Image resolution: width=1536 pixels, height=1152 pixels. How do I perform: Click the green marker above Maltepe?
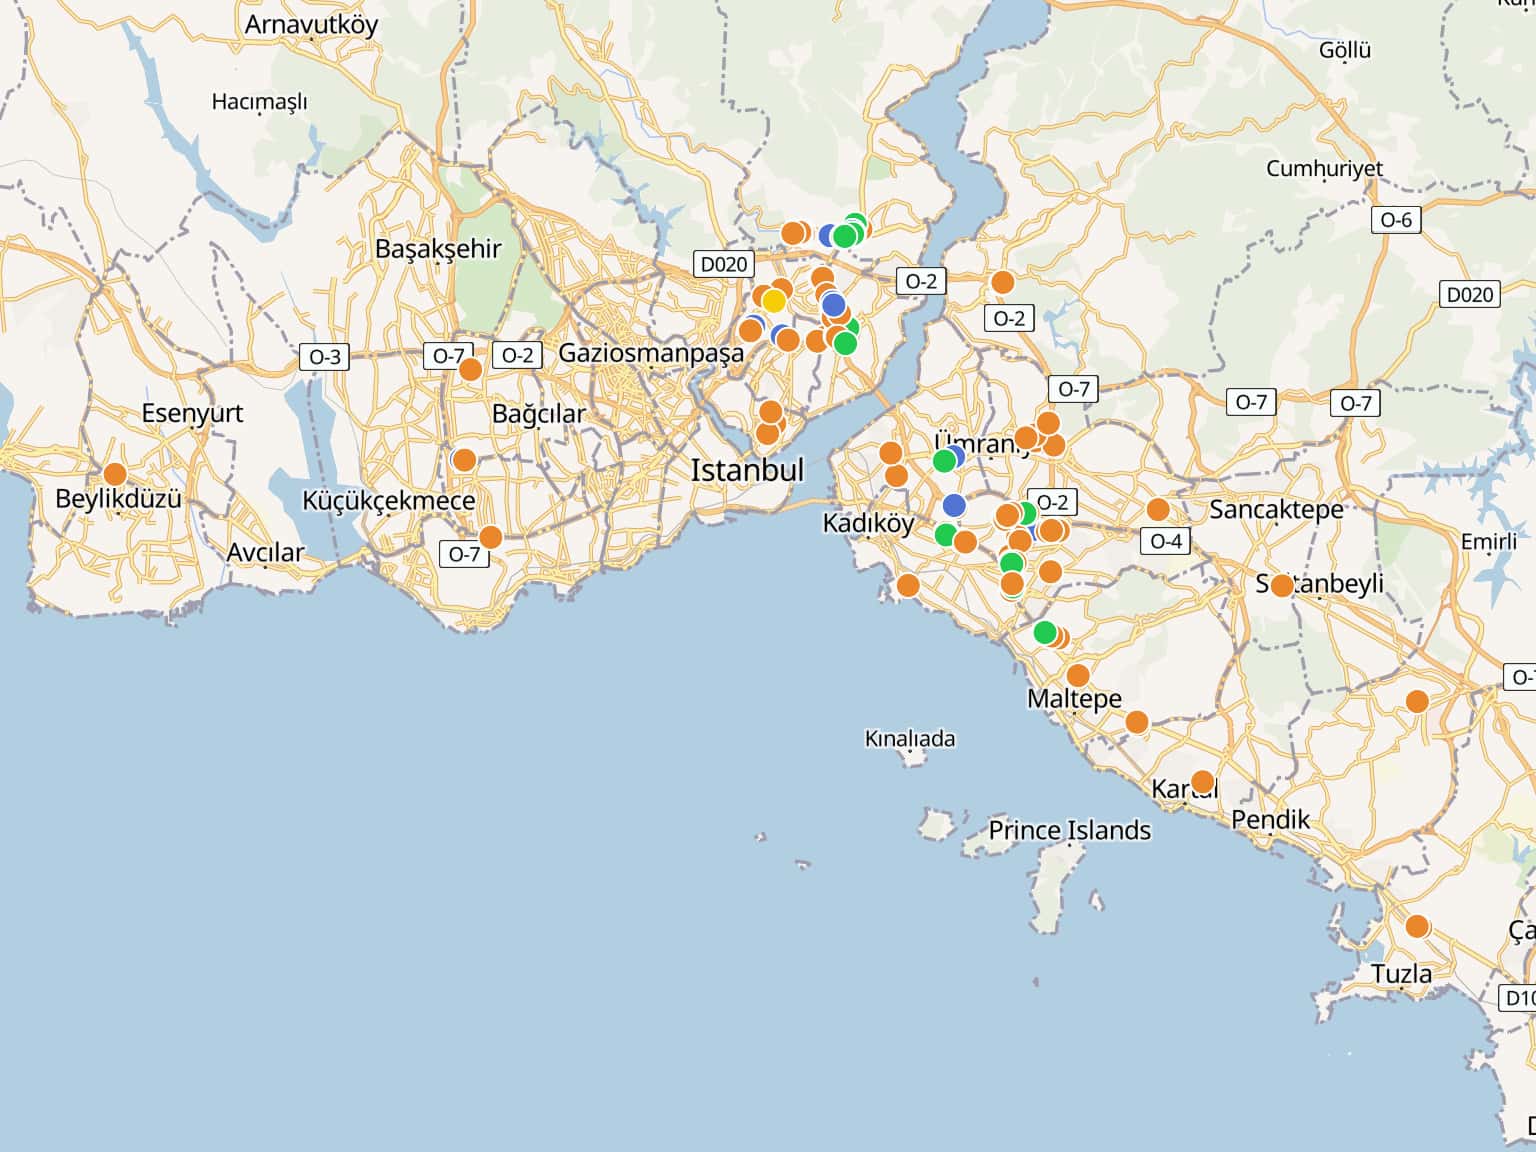[x=1045, y=632]
